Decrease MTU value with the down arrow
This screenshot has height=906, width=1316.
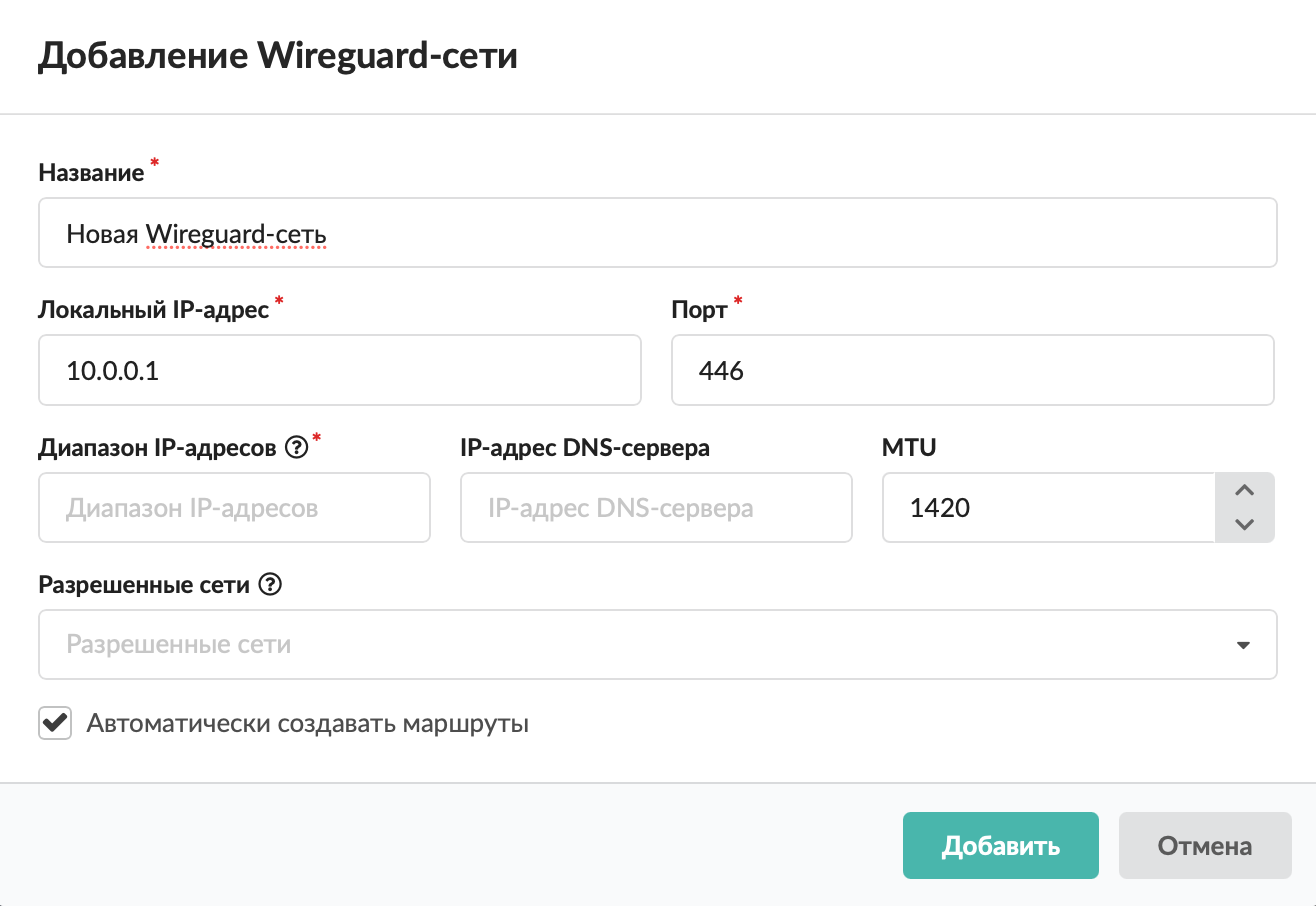click(x=1244, y=525)
